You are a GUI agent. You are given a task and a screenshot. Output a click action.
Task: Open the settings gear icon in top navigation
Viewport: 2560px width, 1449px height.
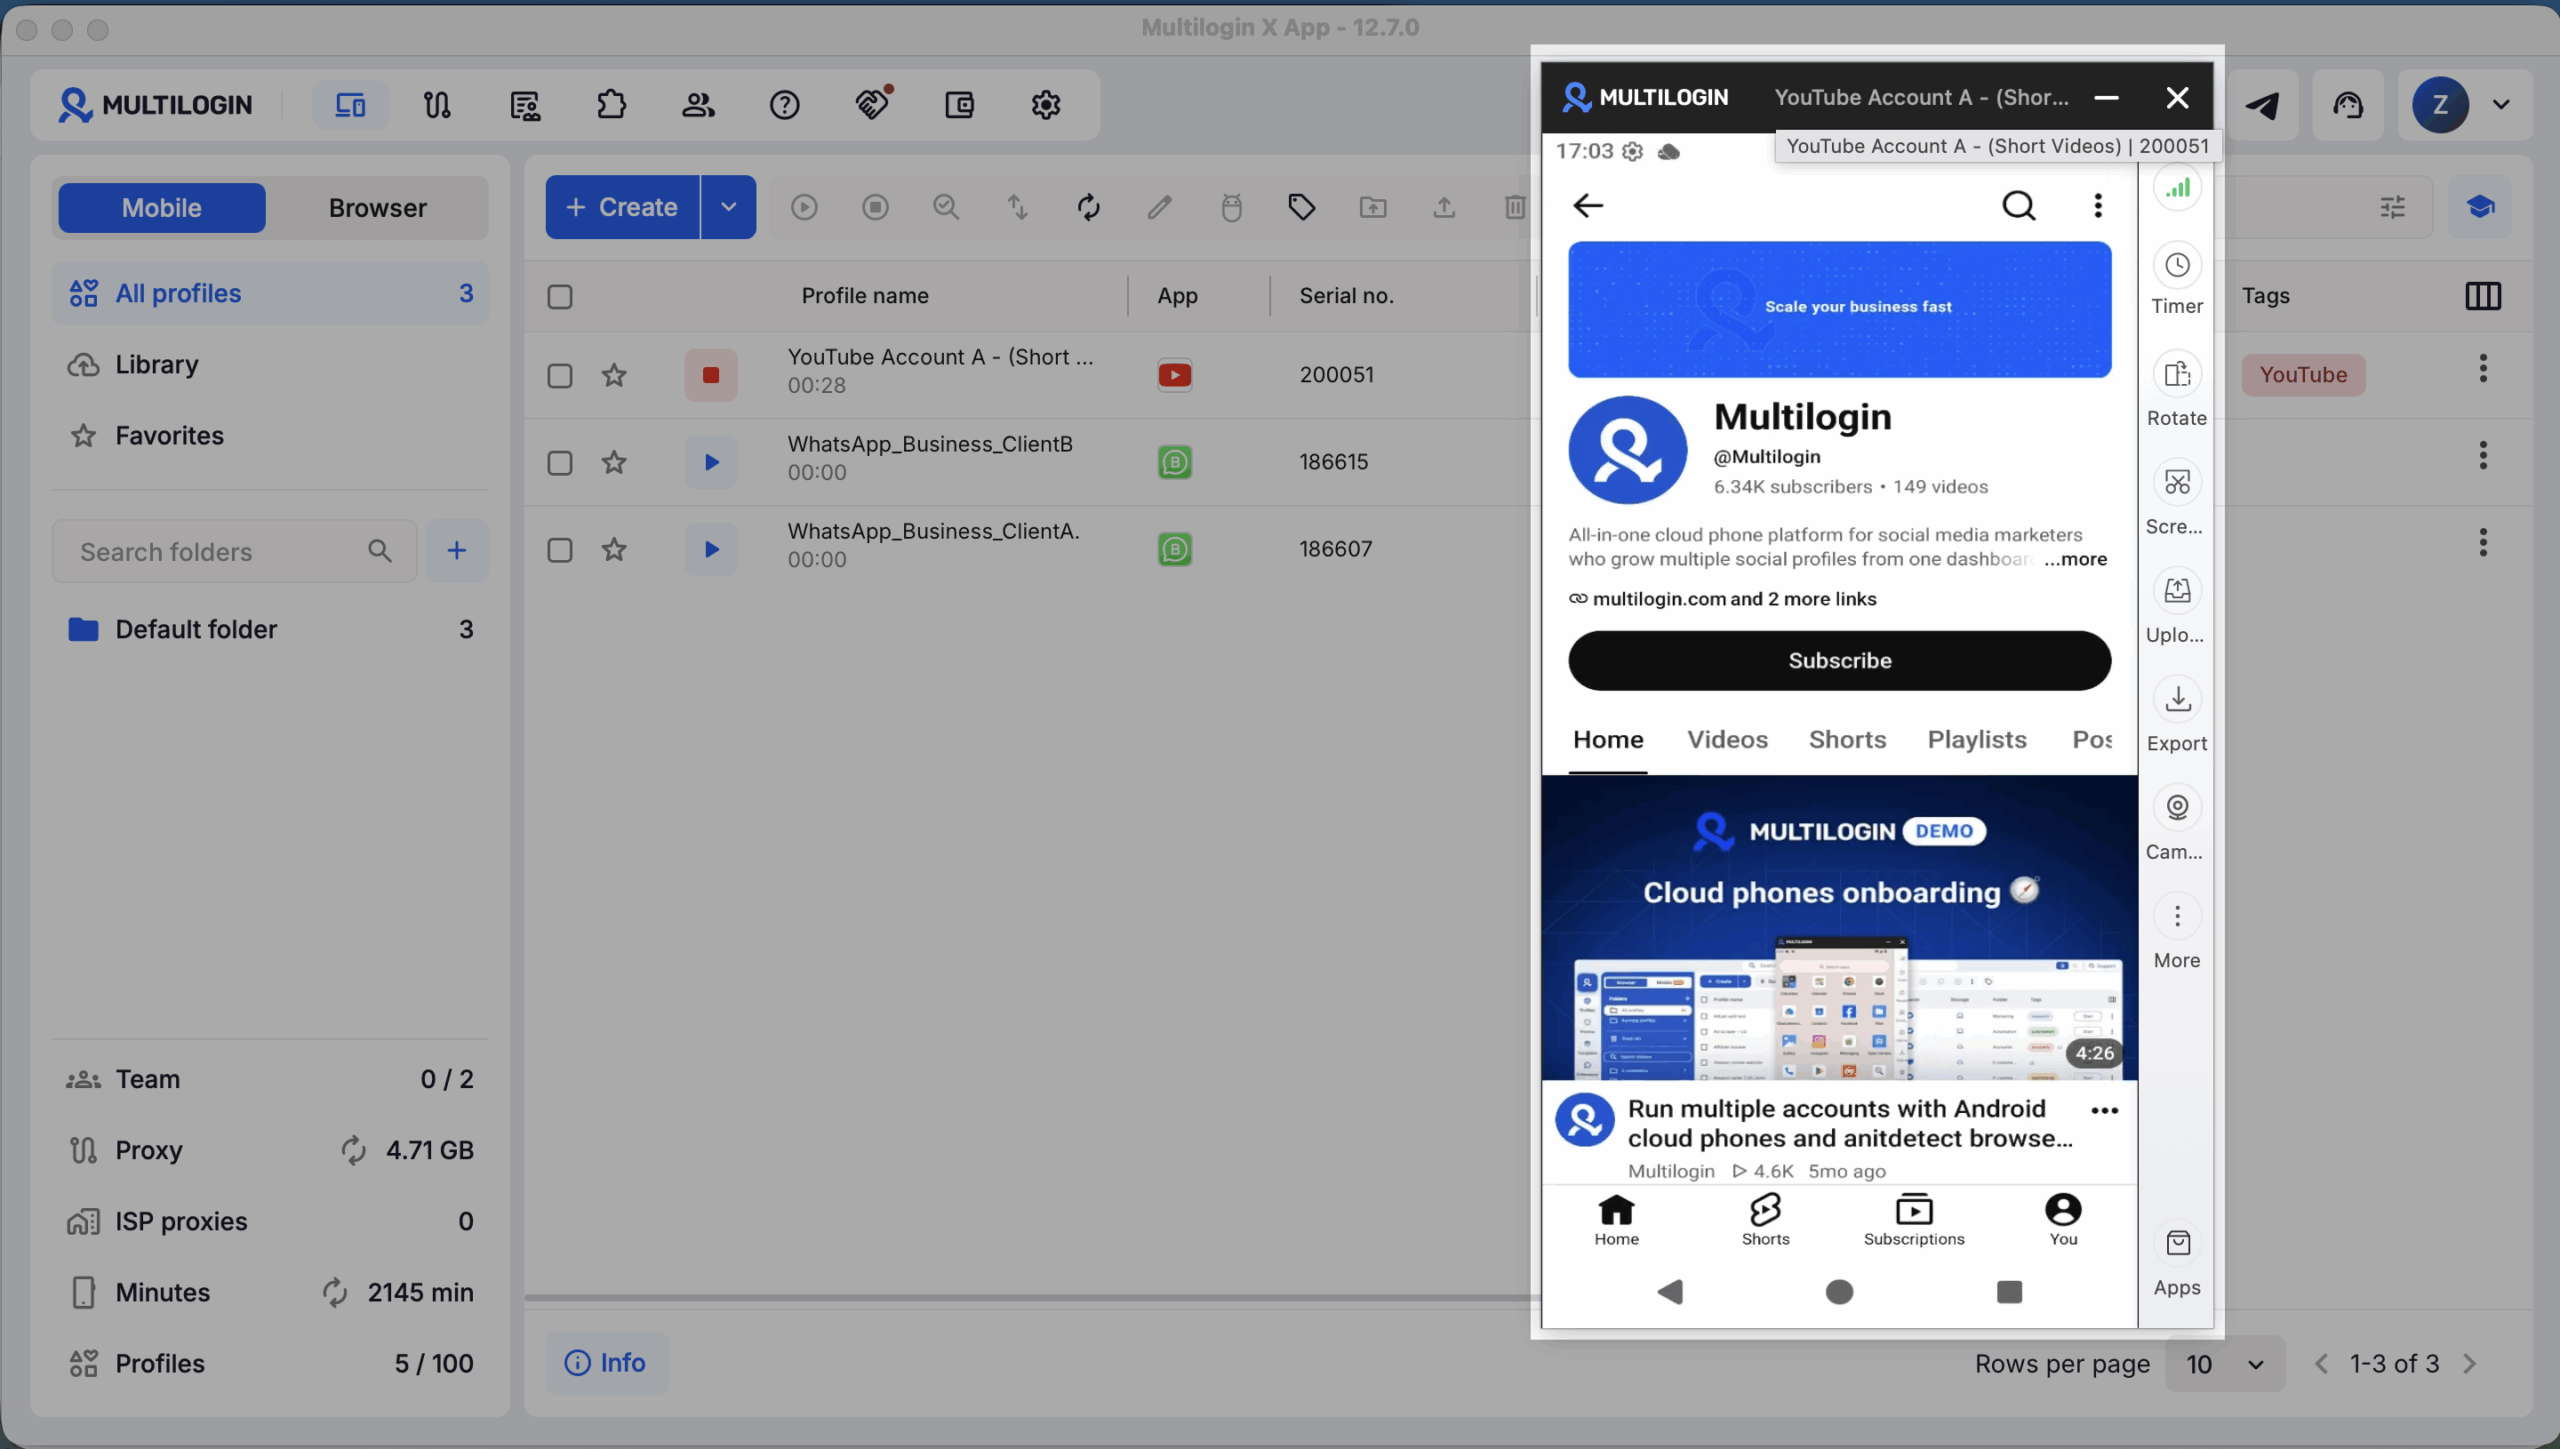pyautogui.click(x=1046, y=105)
